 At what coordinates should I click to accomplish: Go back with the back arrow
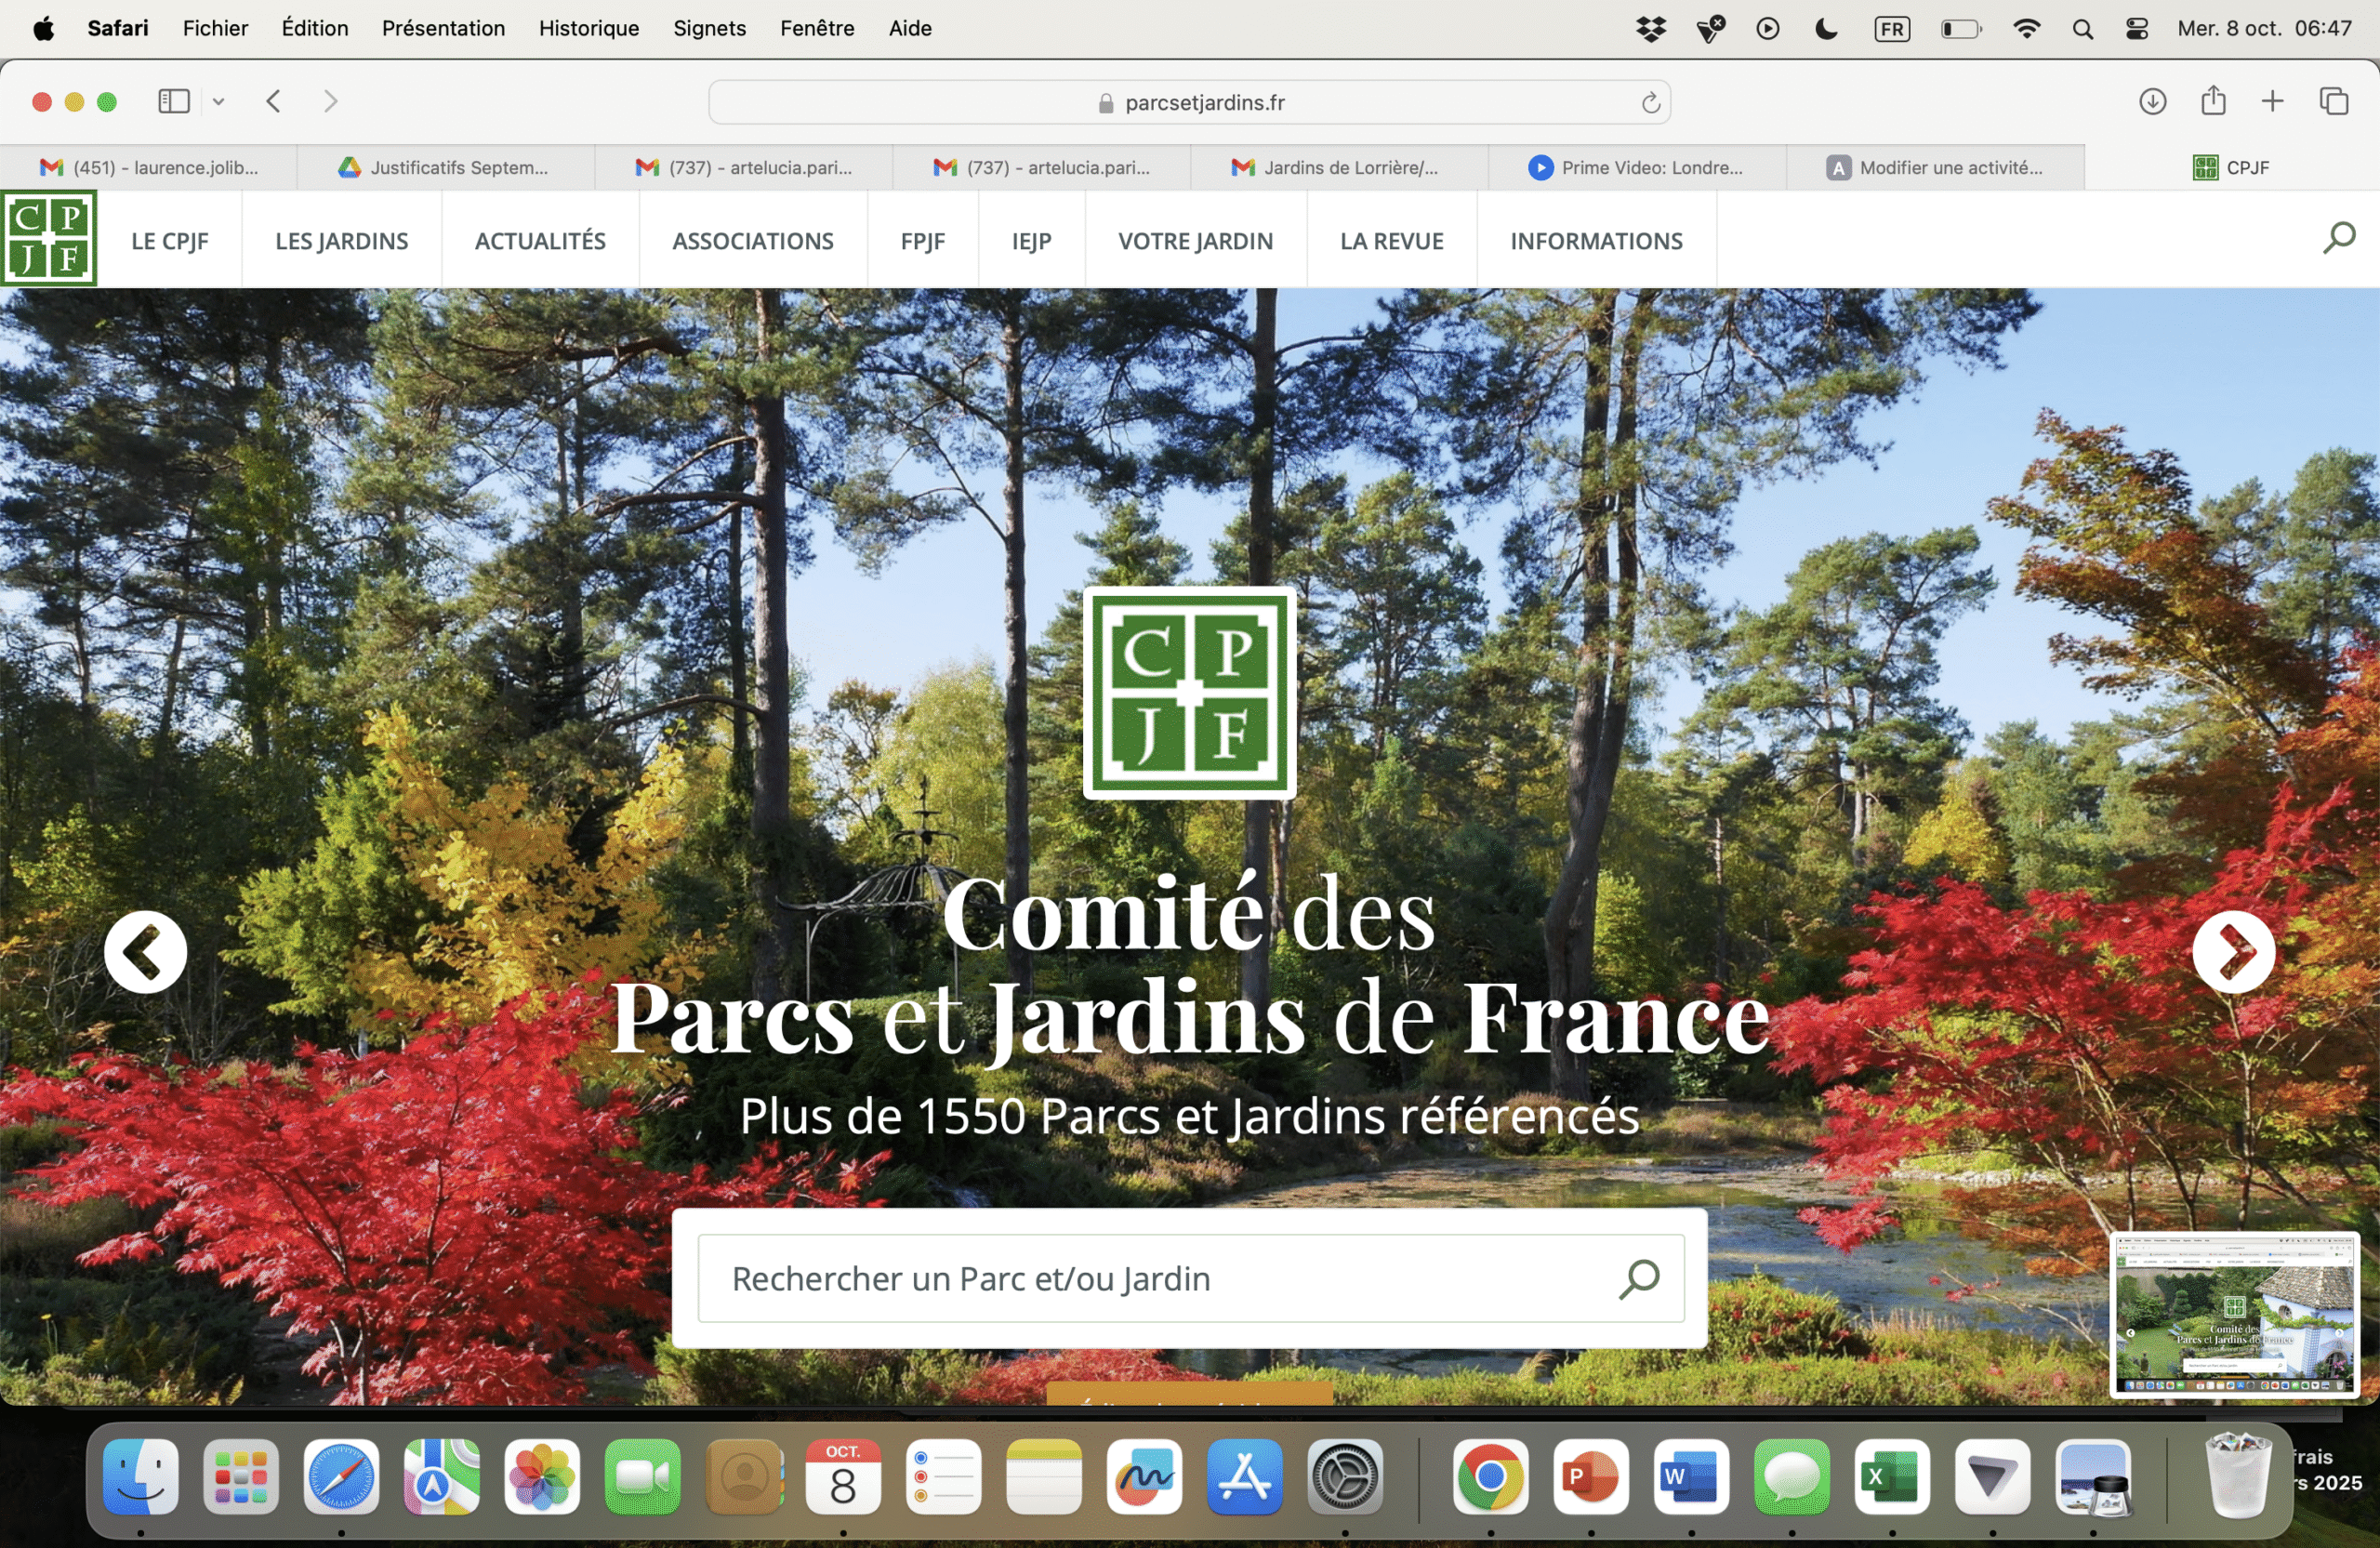pos(273,101)
